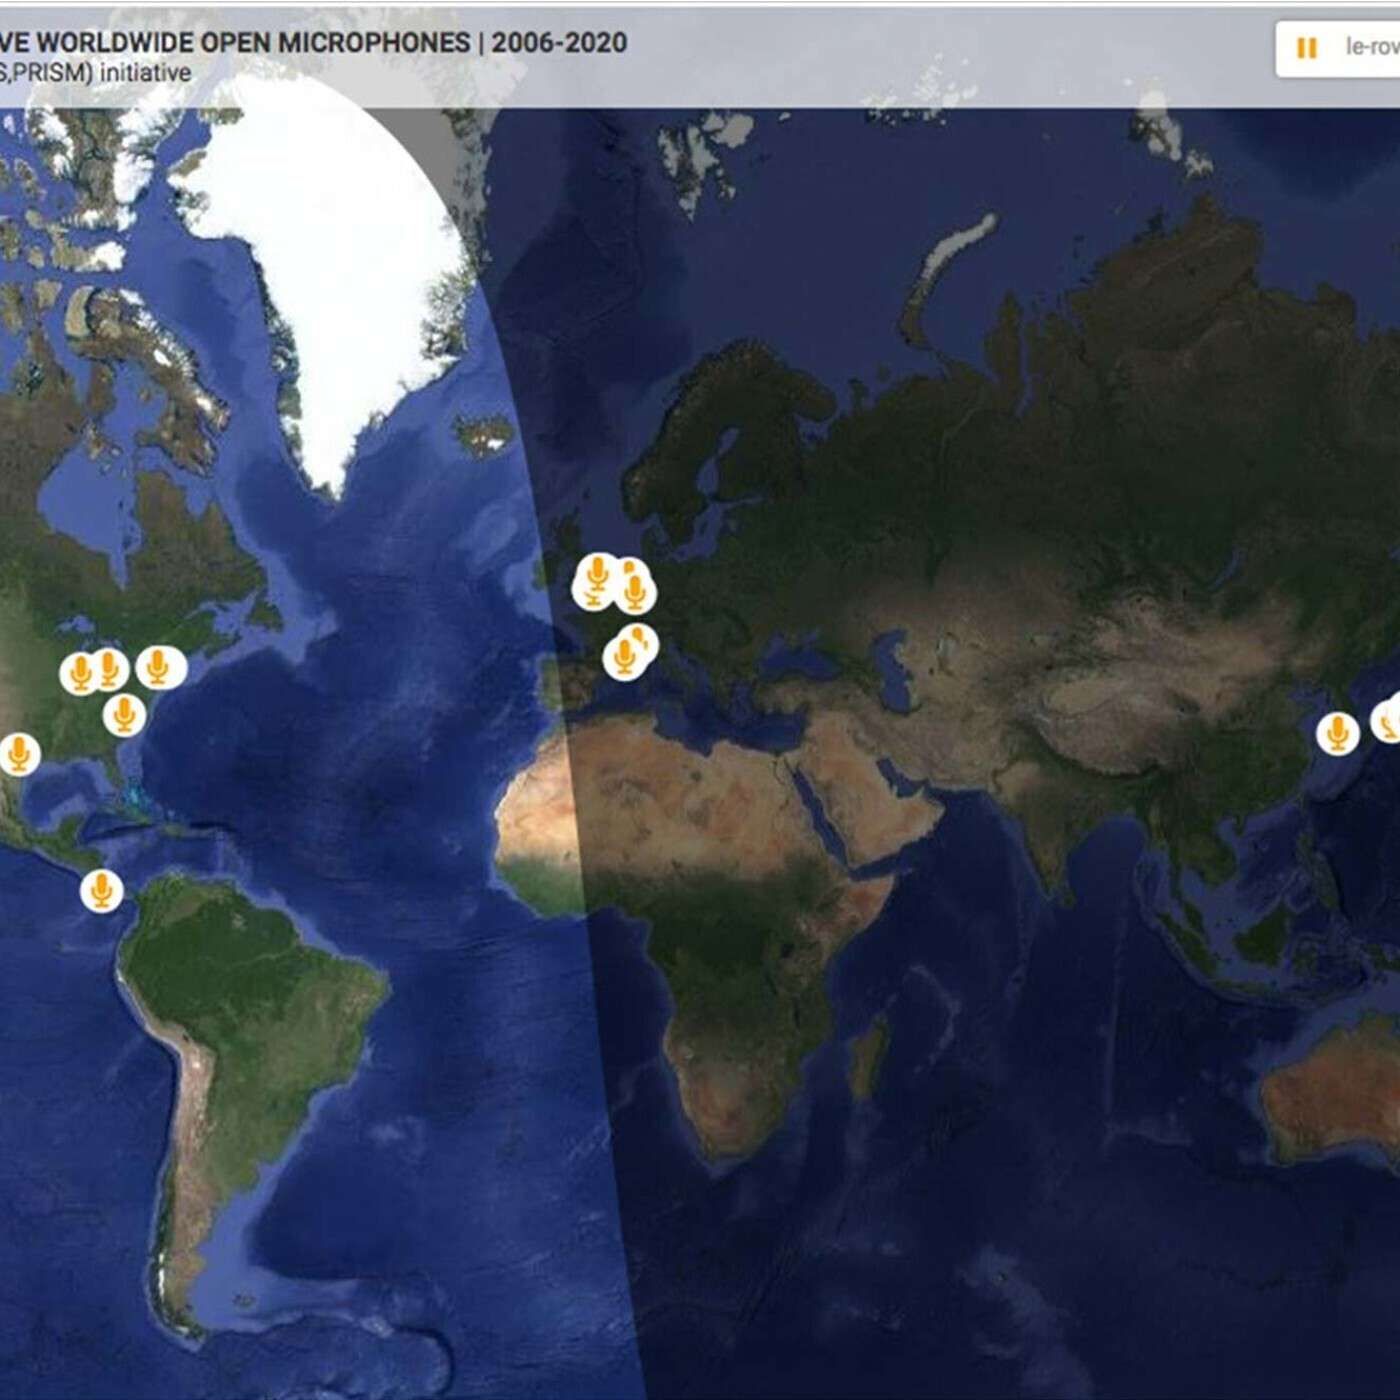Click the "le-row" stream name label
The width and height of the screenshot is (1400, 1400).
tap(1371, 47)
